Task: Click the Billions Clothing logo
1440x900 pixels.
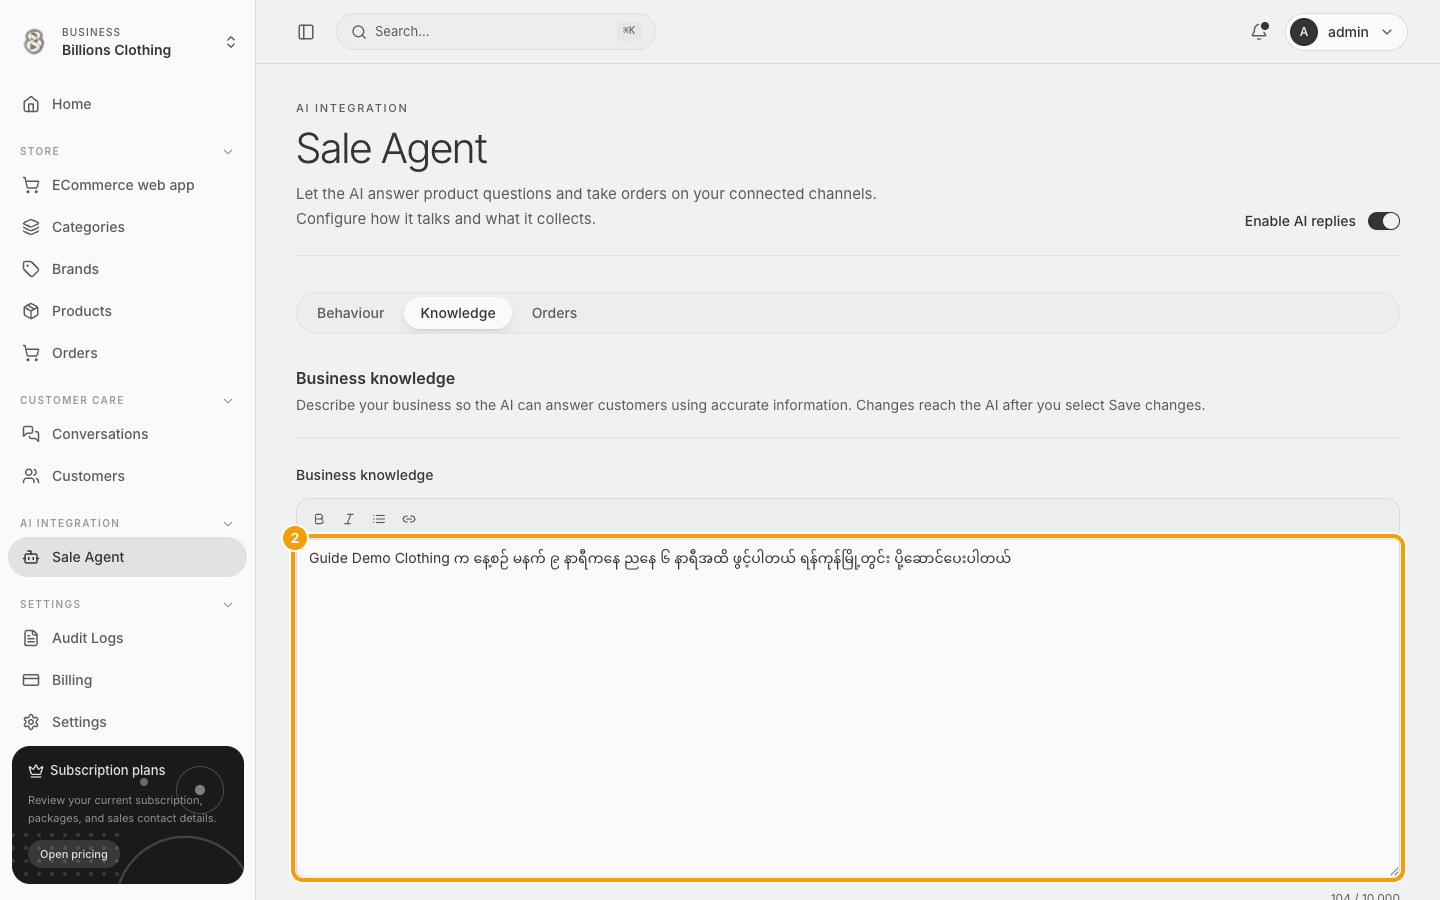Action: click(x=34, y=41)
